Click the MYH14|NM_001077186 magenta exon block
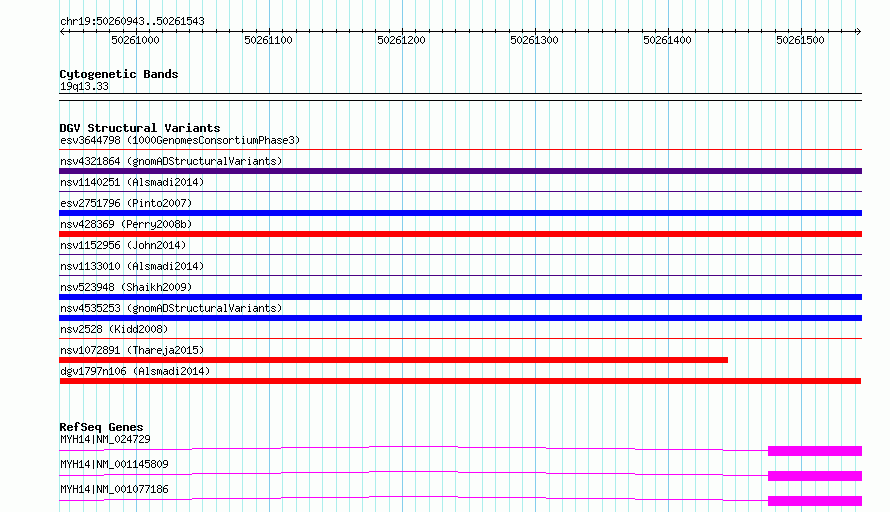 (815, 501)
